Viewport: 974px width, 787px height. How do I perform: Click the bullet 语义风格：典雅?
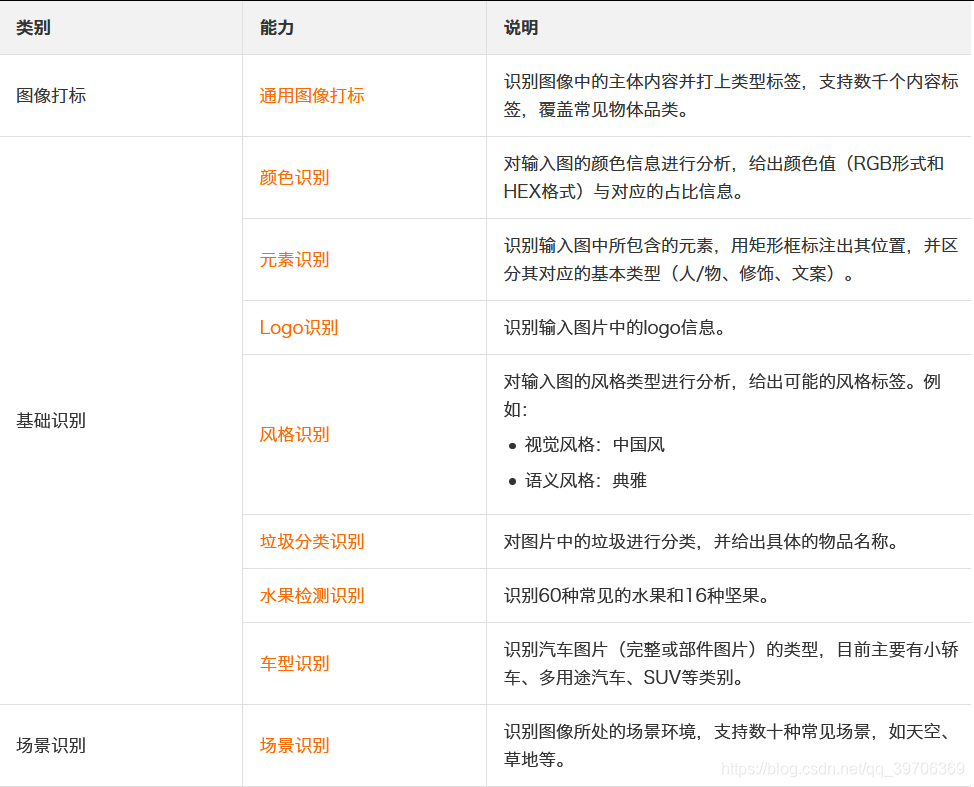(x=586, y=480)
